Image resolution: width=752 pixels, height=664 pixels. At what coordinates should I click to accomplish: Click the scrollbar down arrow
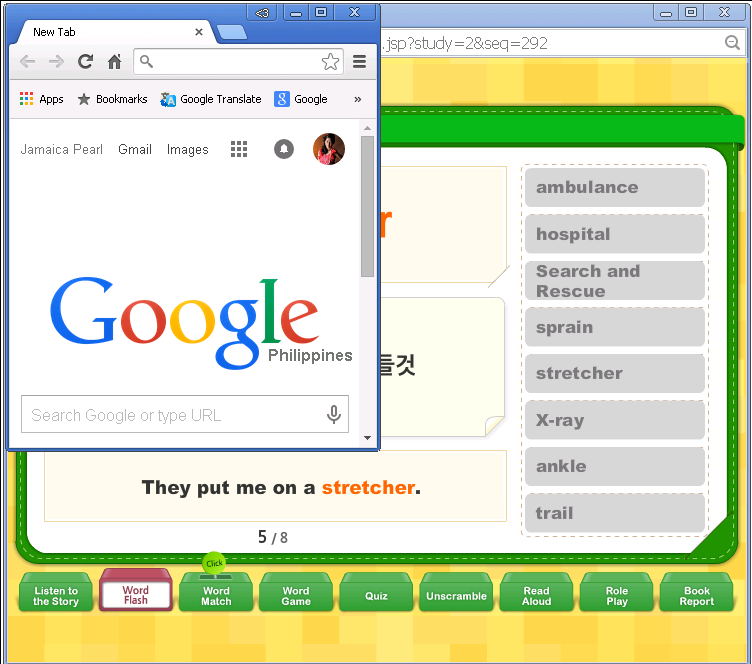[367, 438]
